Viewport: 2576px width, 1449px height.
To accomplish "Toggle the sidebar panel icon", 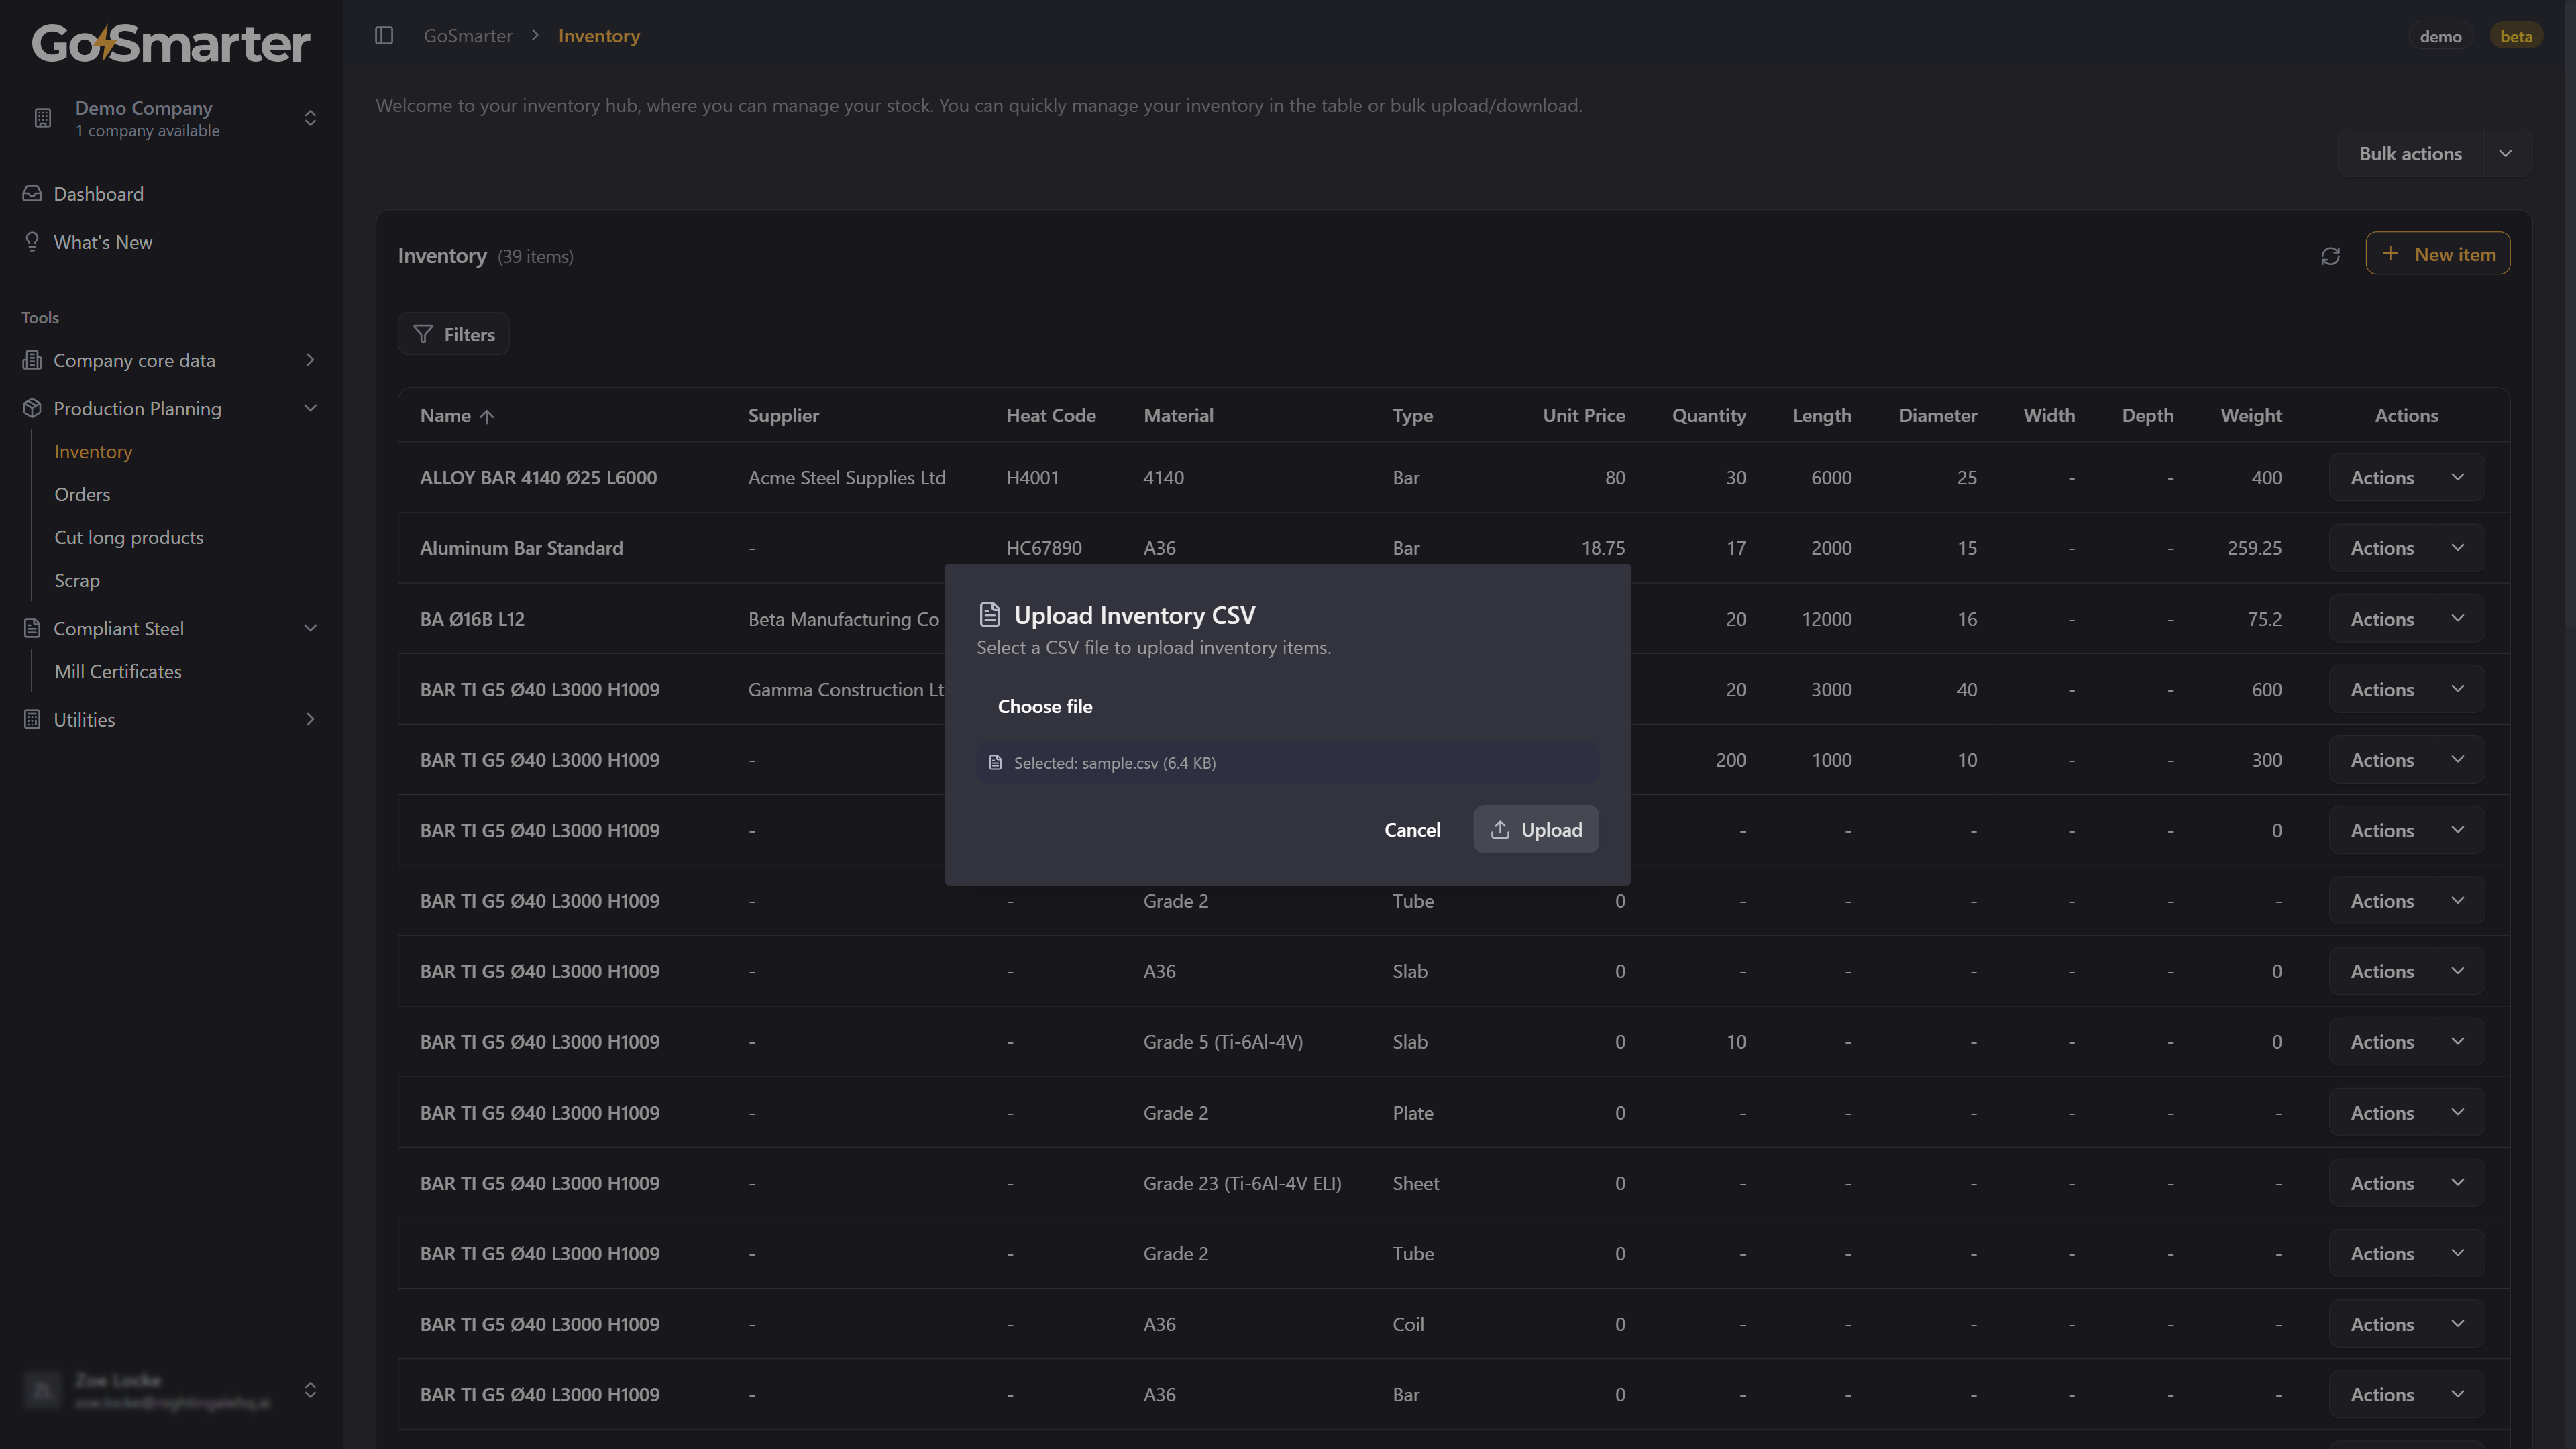I will pos(384,36).
